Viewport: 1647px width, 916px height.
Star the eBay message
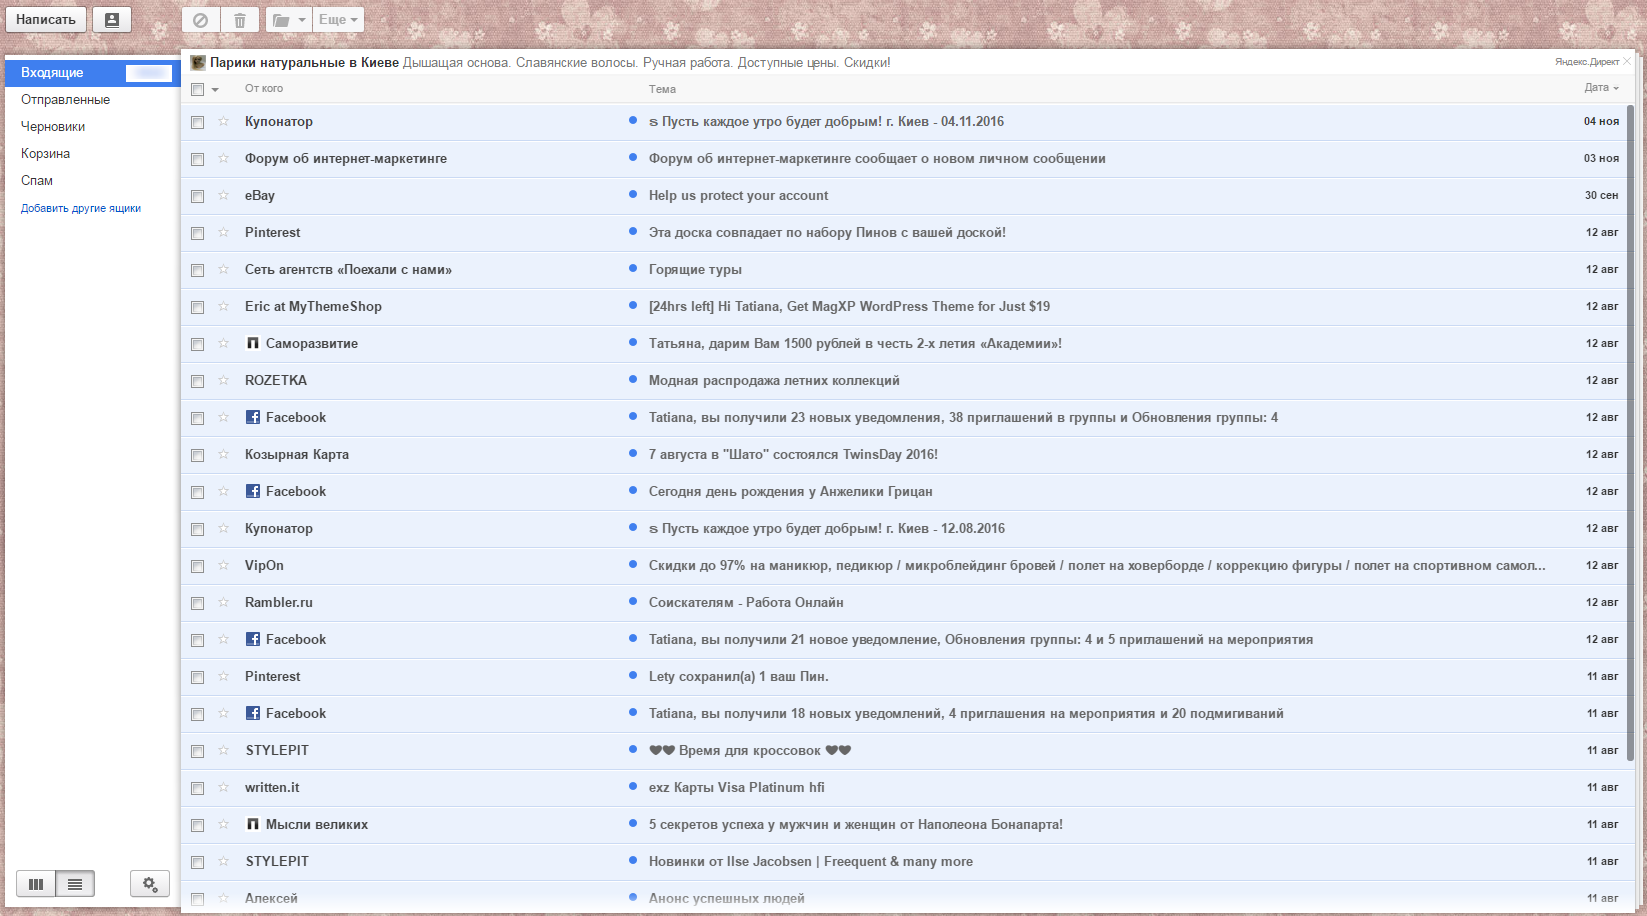[x=223, y=195]
